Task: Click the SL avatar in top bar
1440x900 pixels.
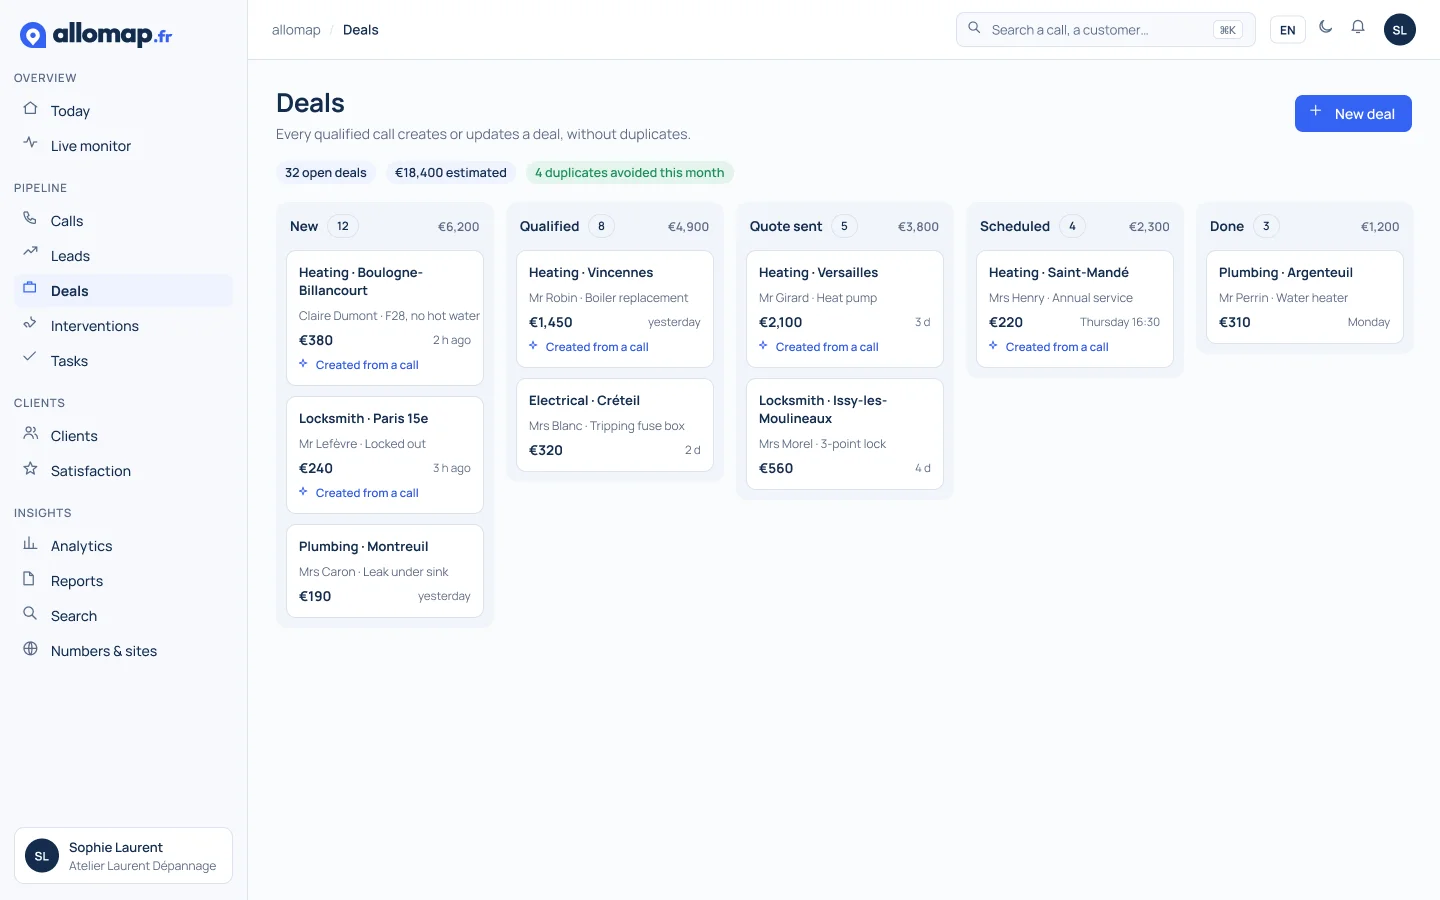Action: tap(1400, 30)
